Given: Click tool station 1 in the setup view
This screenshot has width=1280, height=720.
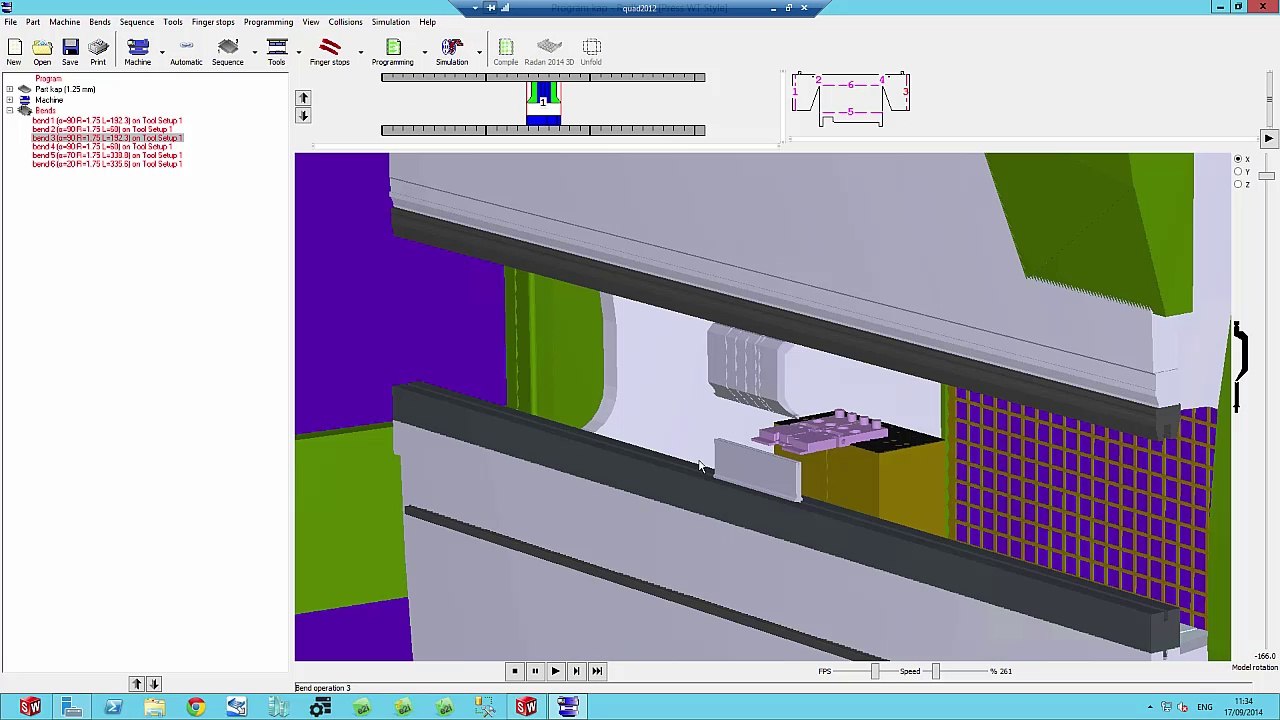Looking at the screenshot, I should point(543,103).
